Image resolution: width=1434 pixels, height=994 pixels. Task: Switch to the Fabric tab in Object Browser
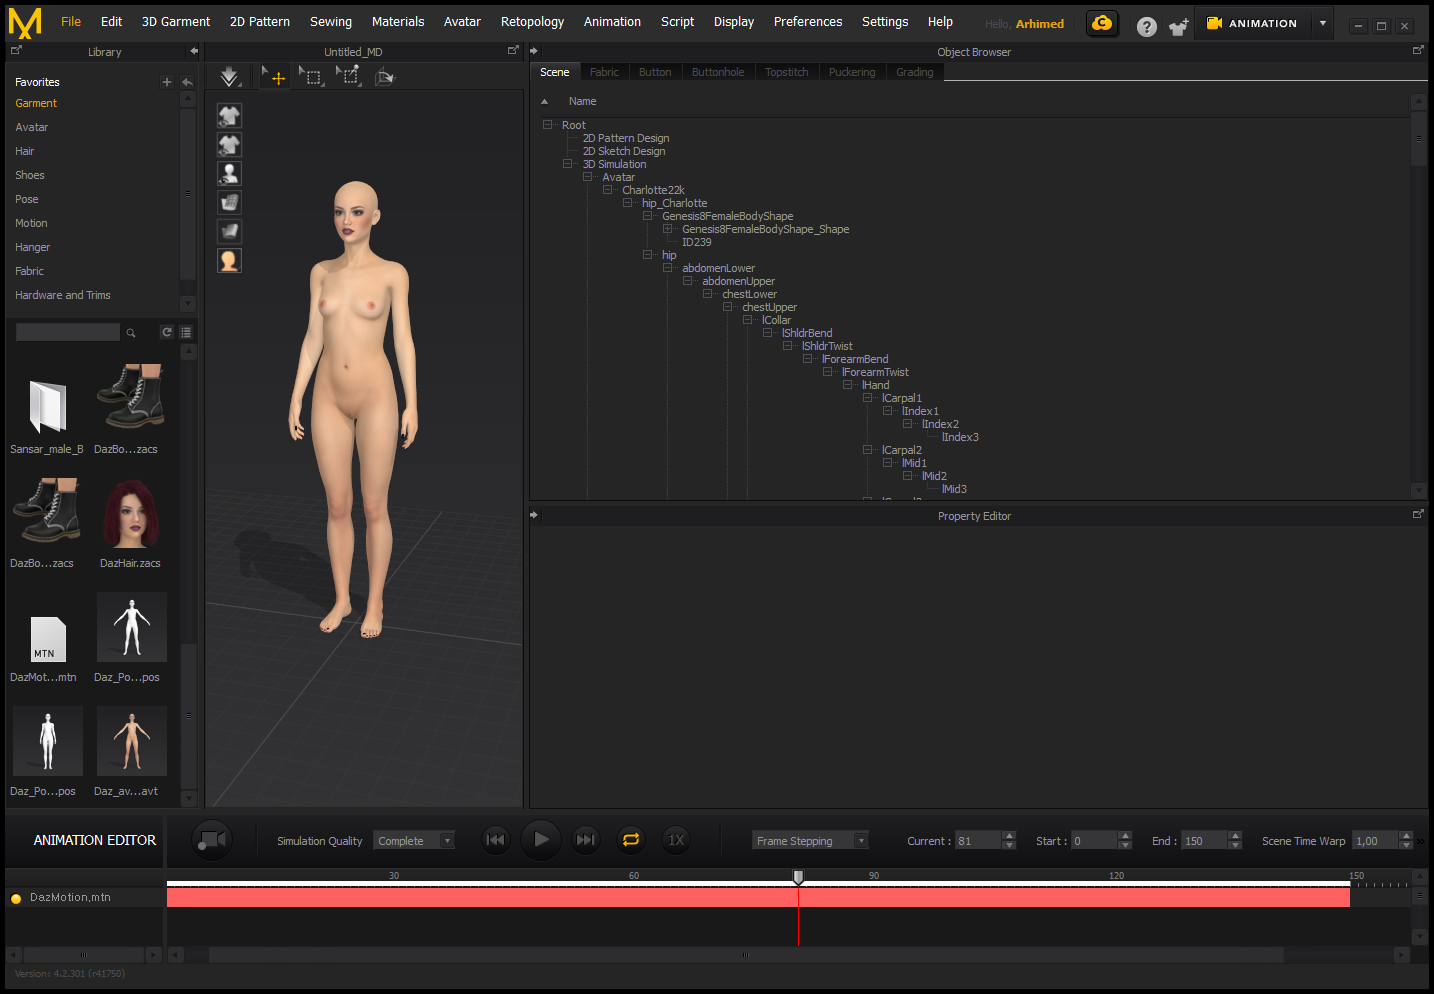pos(604,72)
